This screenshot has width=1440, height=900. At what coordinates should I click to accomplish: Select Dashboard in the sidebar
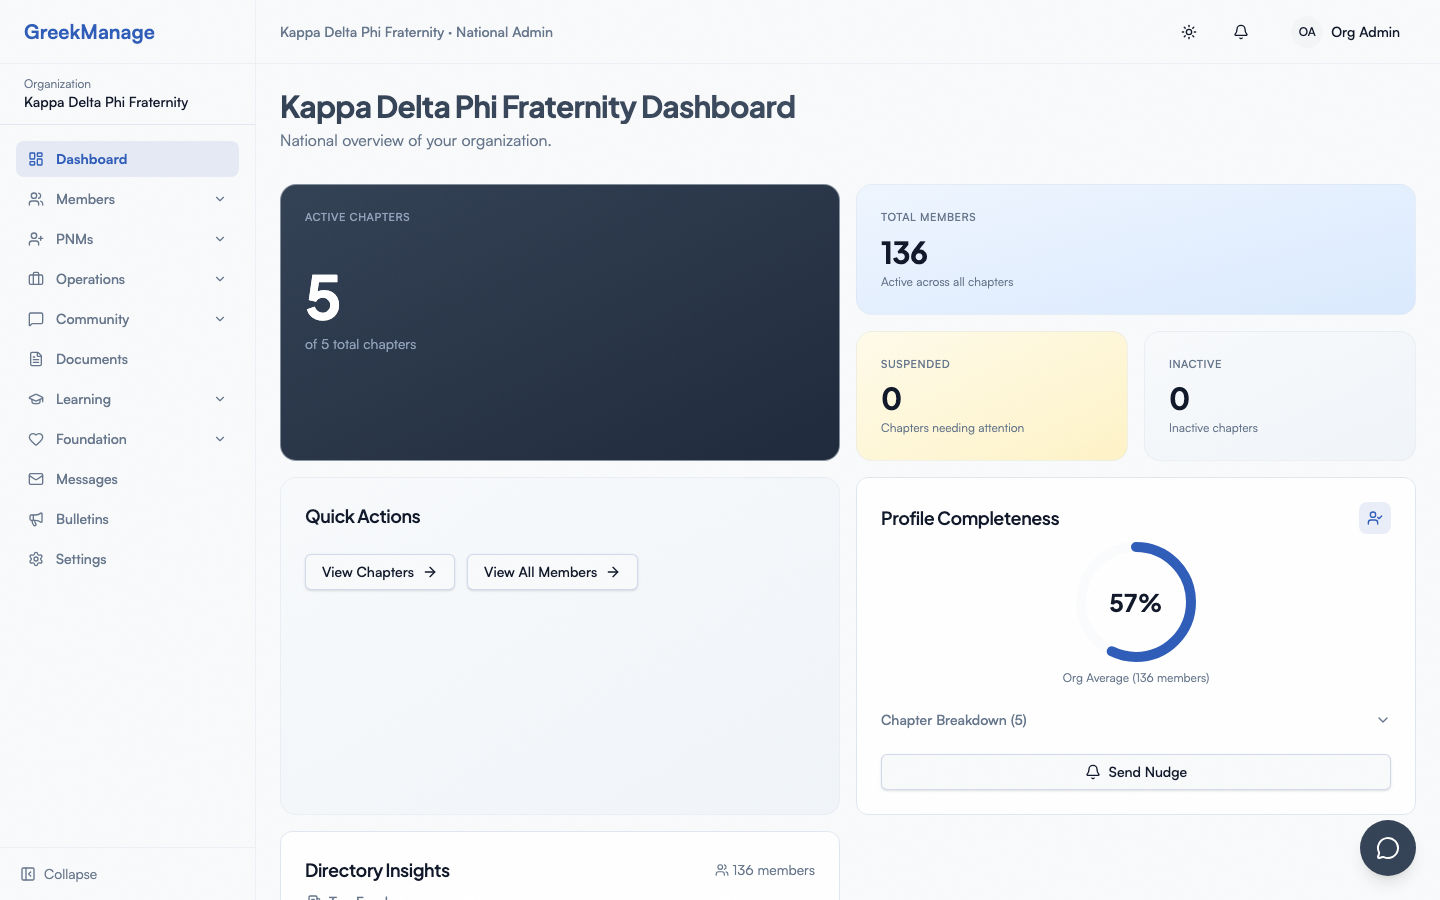coord(92,159)
